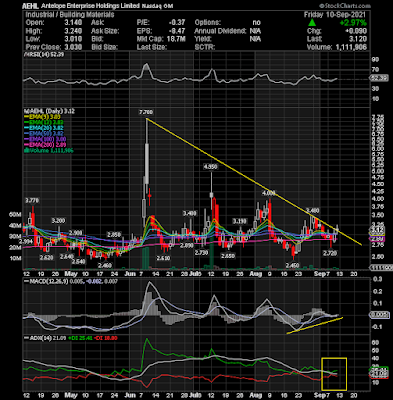Screen dimensions: 393x400
Task: Click the tall June 7.700 spike candlestick
Action: pyautogui.click(x=147, y=163)
